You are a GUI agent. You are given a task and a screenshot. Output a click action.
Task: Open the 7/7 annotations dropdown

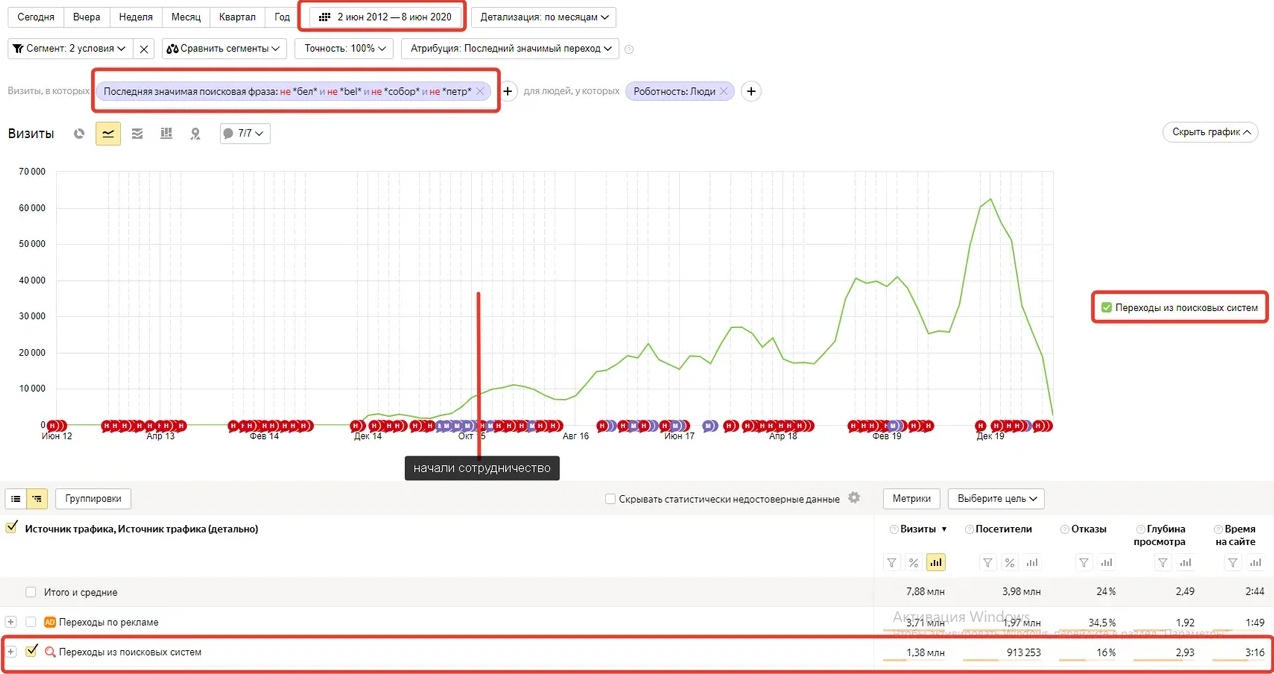(245, 133)
